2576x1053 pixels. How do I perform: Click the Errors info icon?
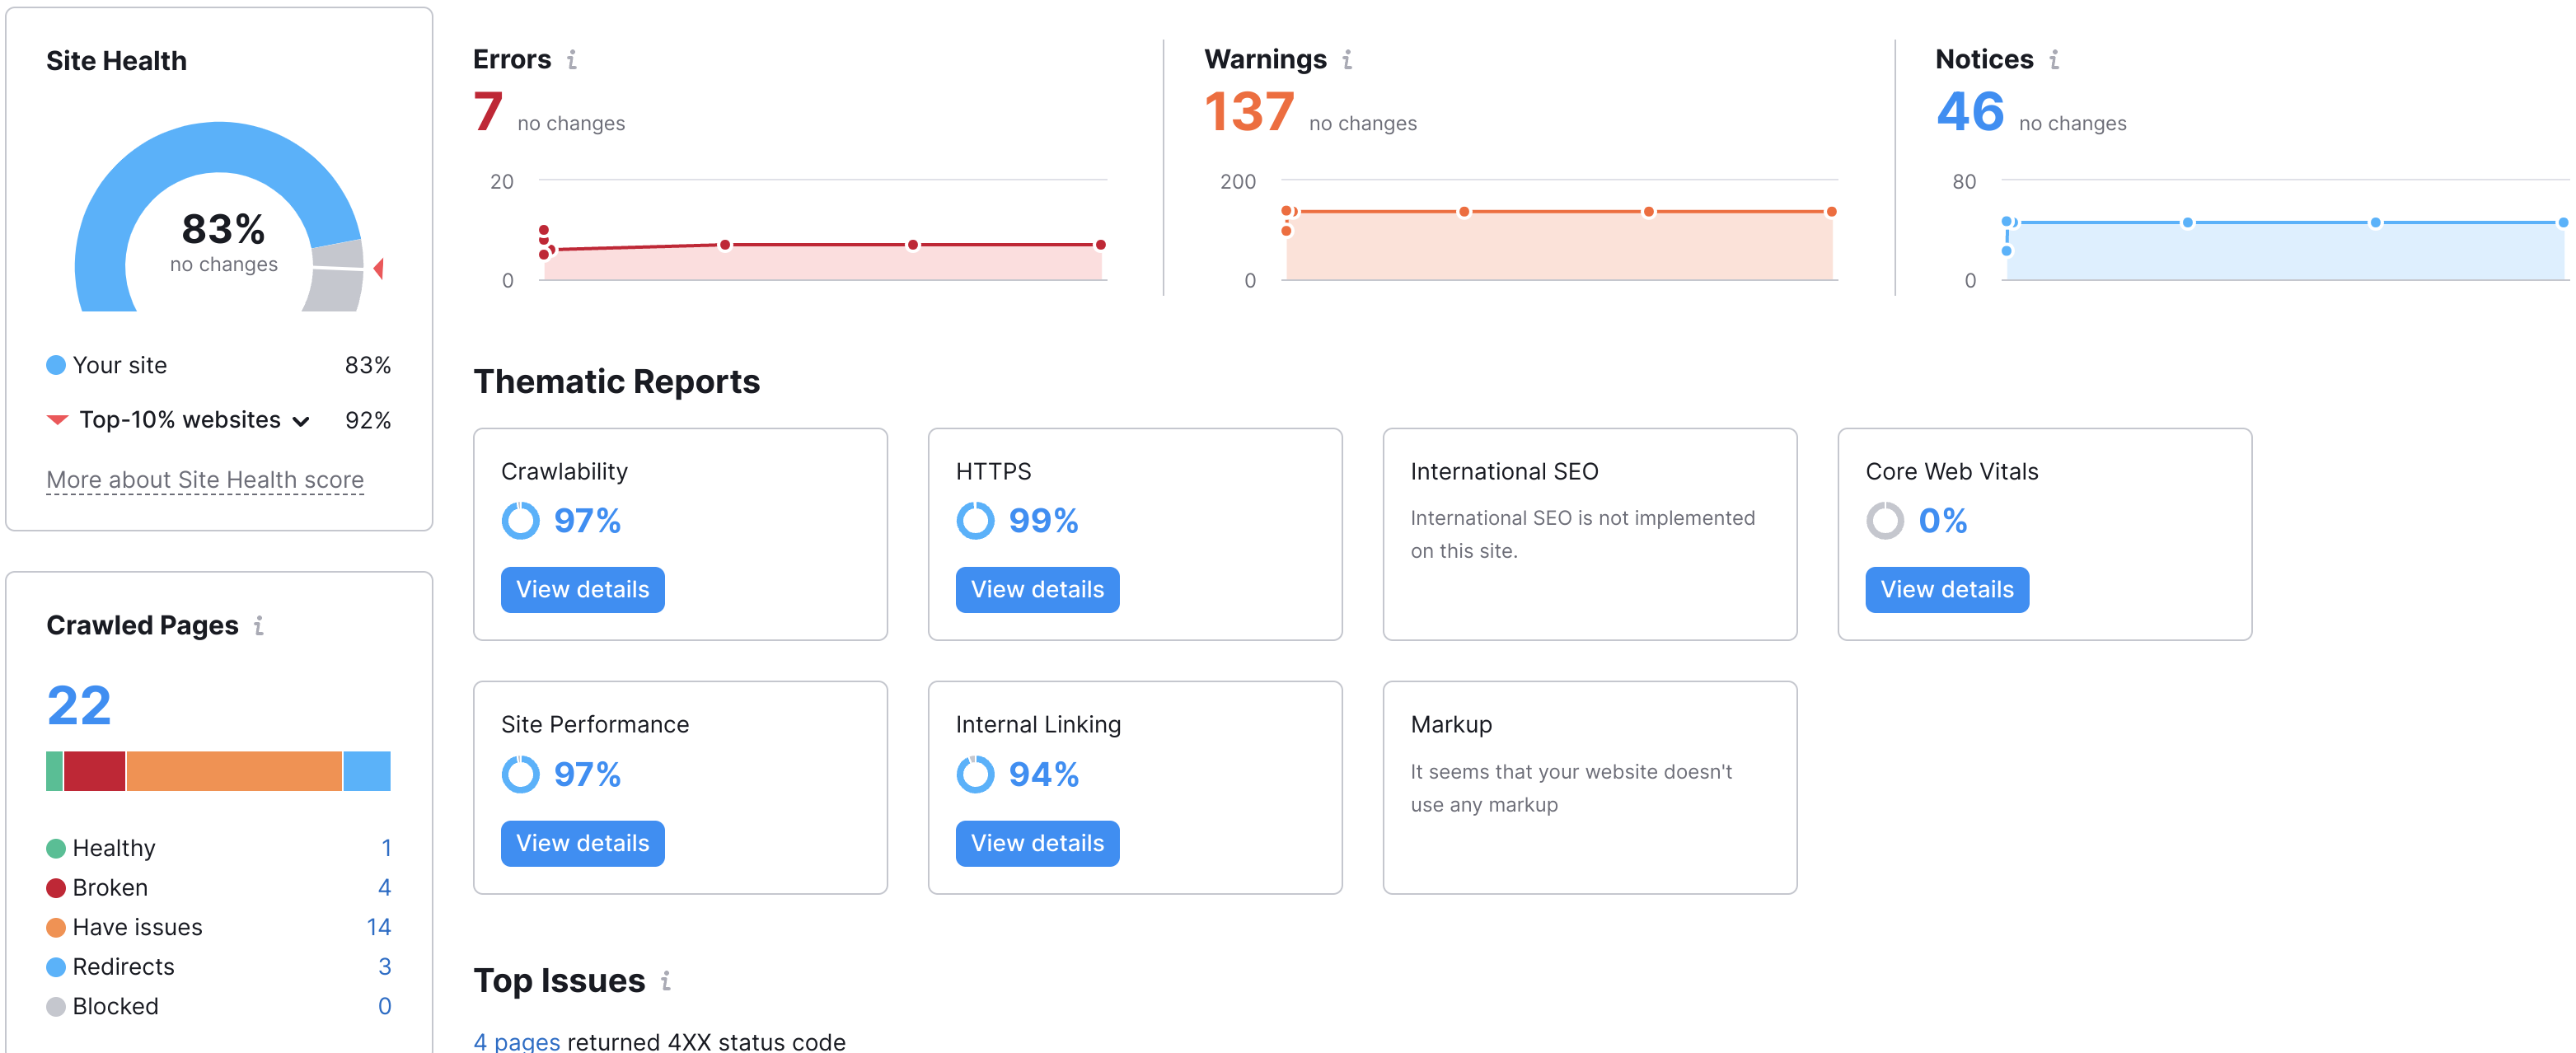pos(572,60)
